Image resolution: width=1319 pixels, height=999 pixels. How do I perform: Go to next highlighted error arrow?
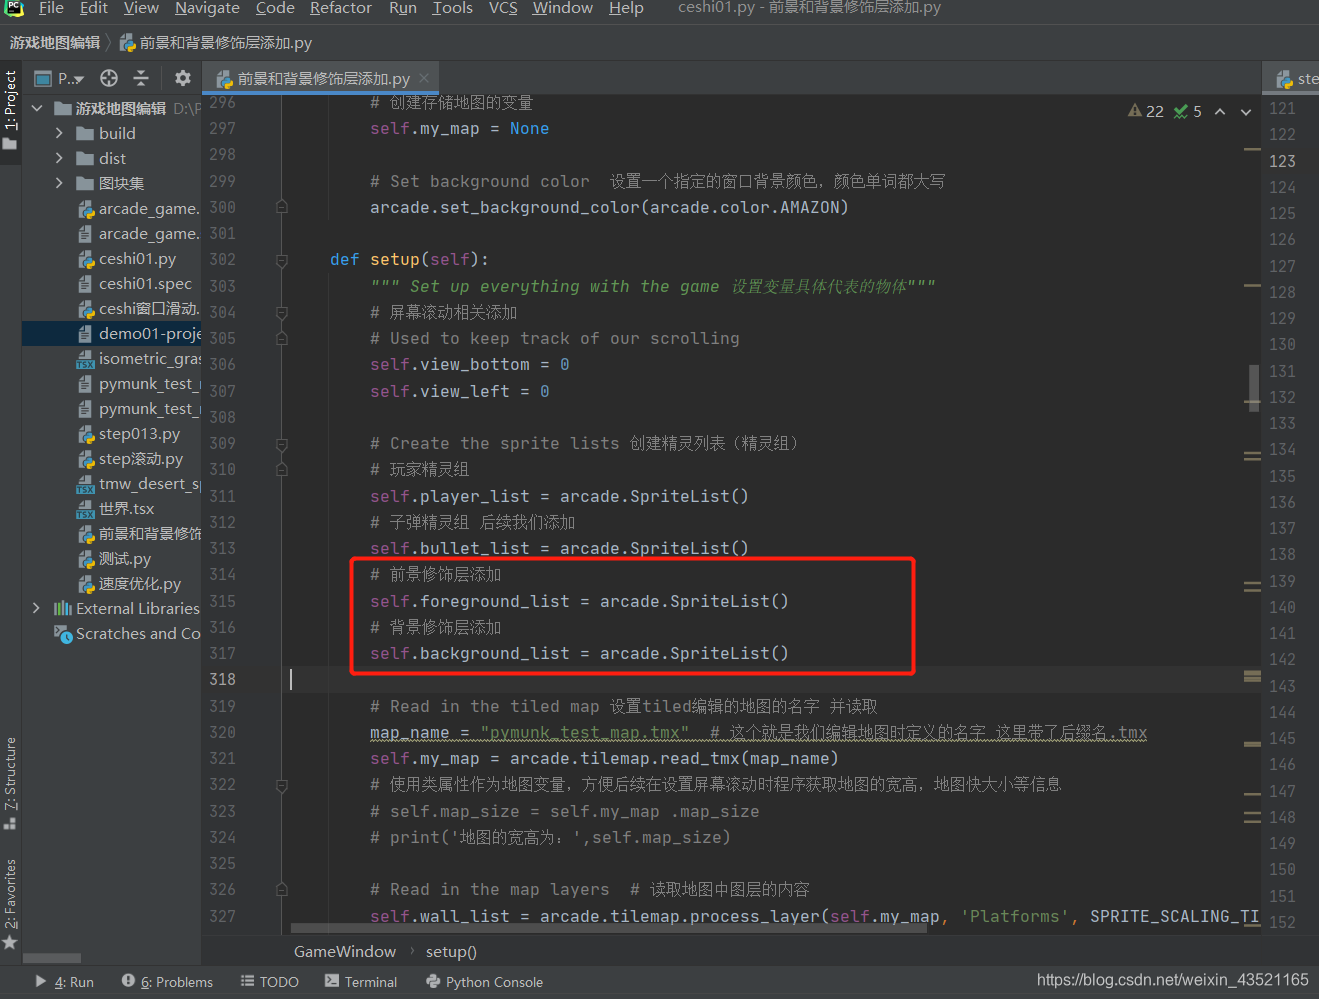click(x=1246, y=111)
